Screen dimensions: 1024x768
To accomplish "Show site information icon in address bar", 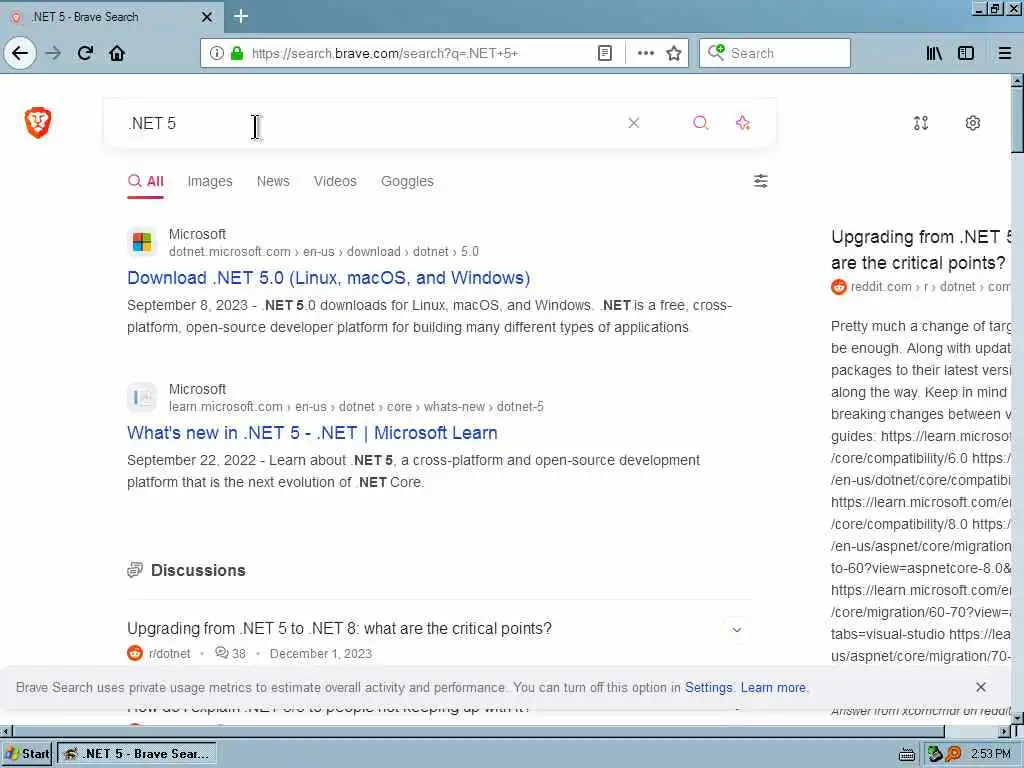I will tap(217, 53).
